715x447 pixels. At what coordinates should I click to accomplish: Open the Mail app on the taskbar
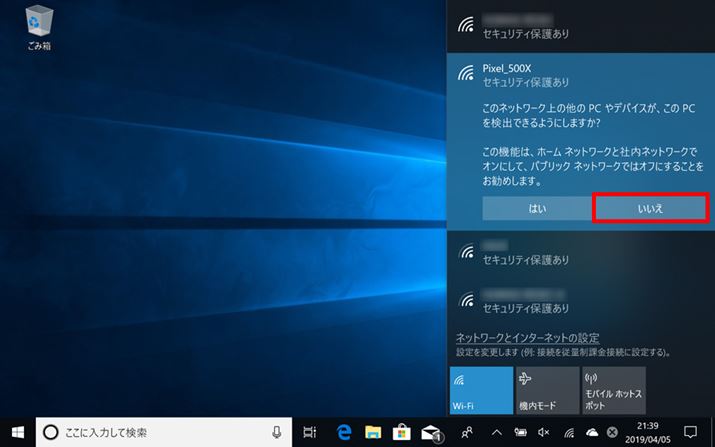point(432,431)
